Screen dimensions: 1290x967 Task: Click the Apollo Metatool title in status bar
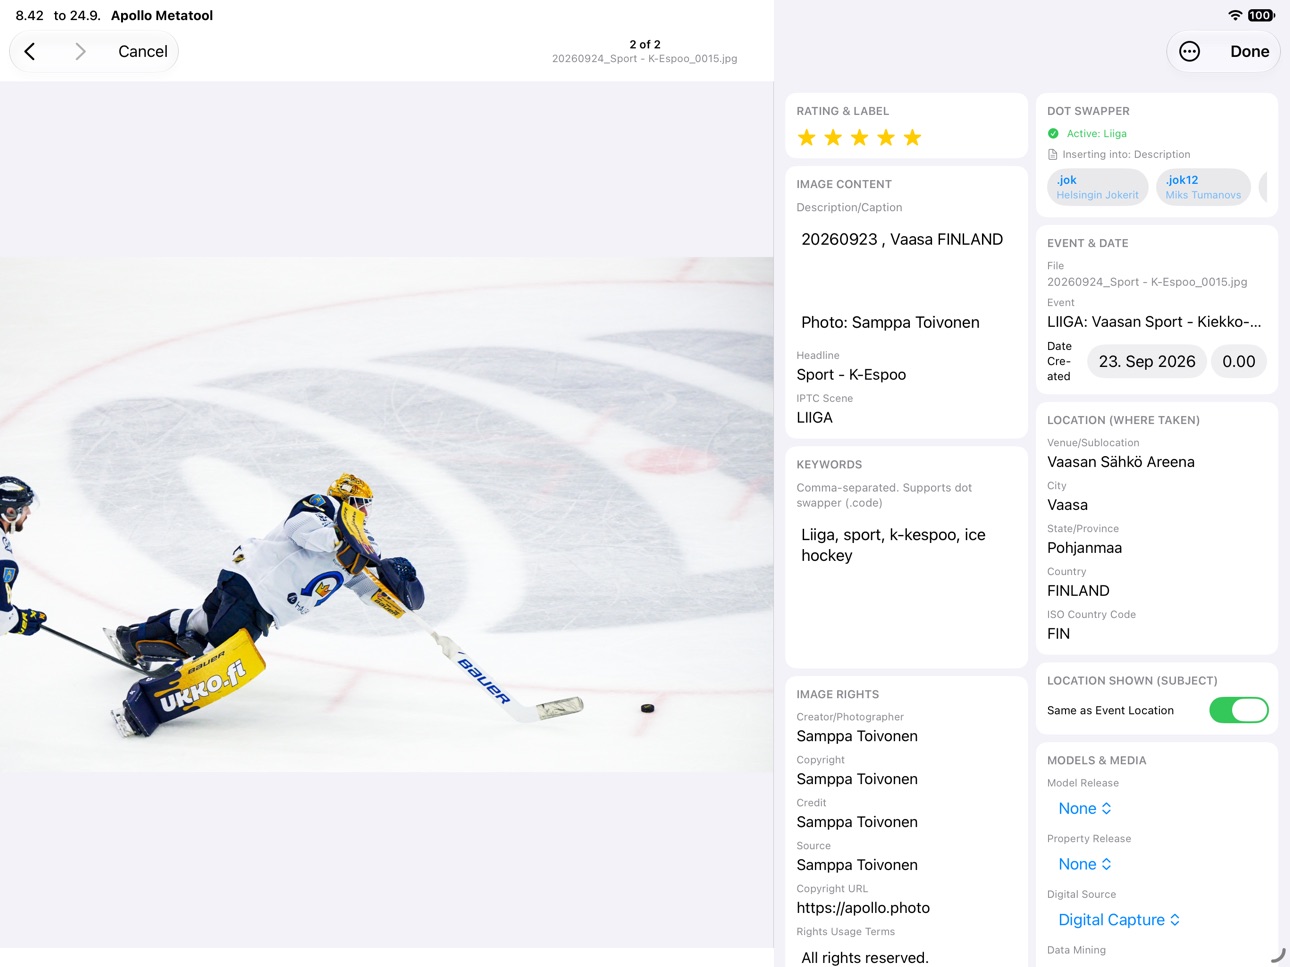click(x=162, y=15)
